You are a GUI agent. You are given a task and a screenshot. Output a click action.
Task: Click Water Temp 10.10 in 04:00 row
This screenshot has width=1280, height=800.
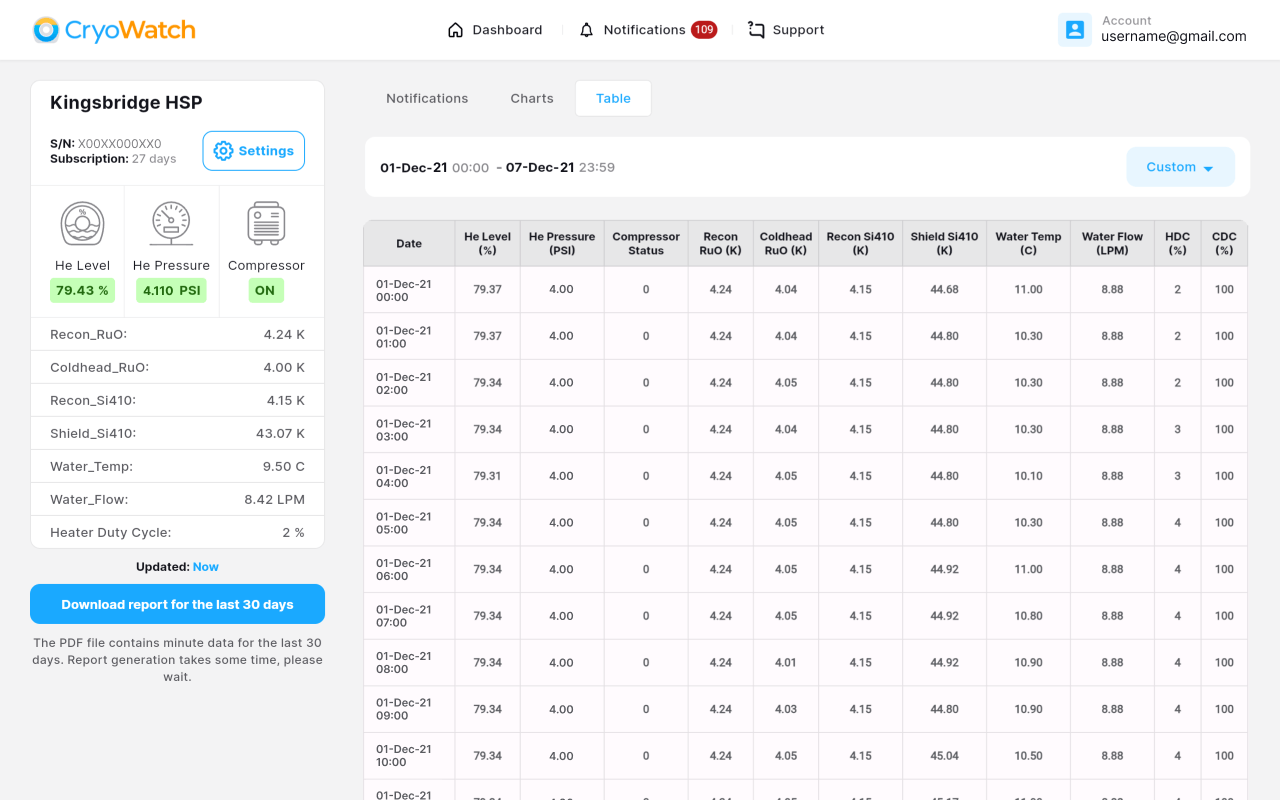click(x=1029, y=476)
